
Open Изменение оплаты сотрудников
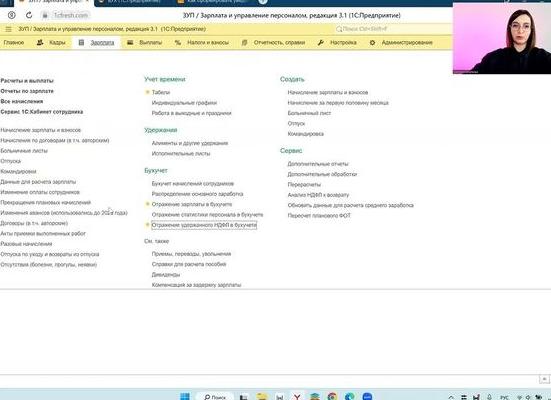click(40, 192)
